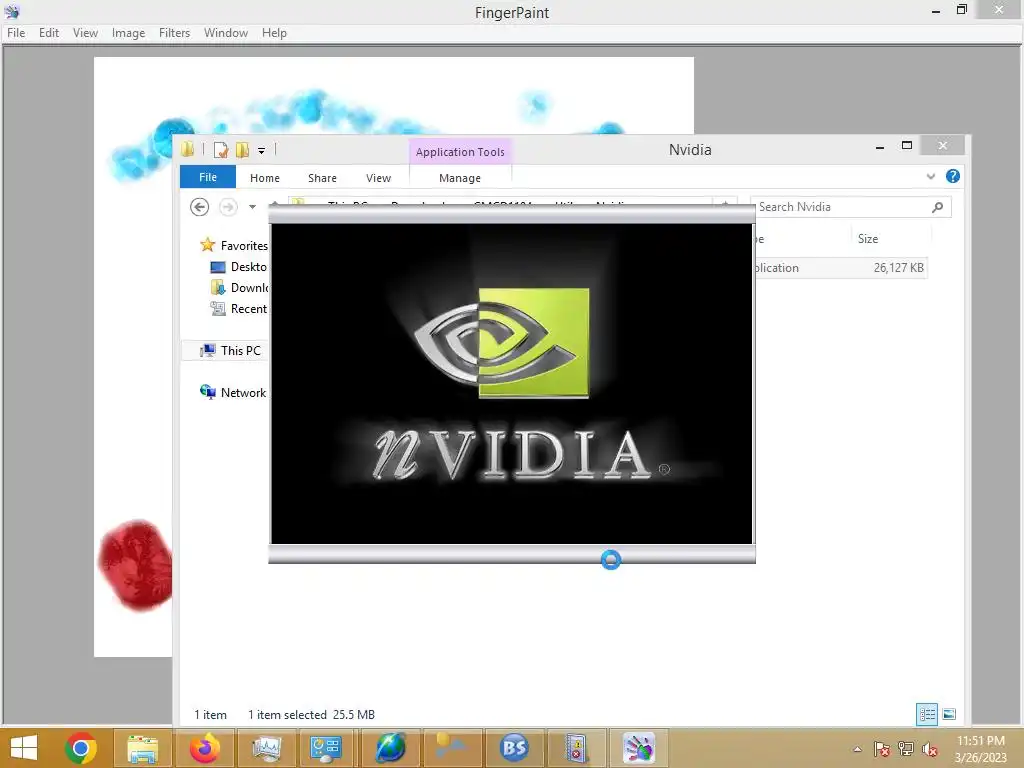Switch to FingerPaint via taskbar hand icon
Viewport: 1024px width, 768px height.
coord(638,748)
